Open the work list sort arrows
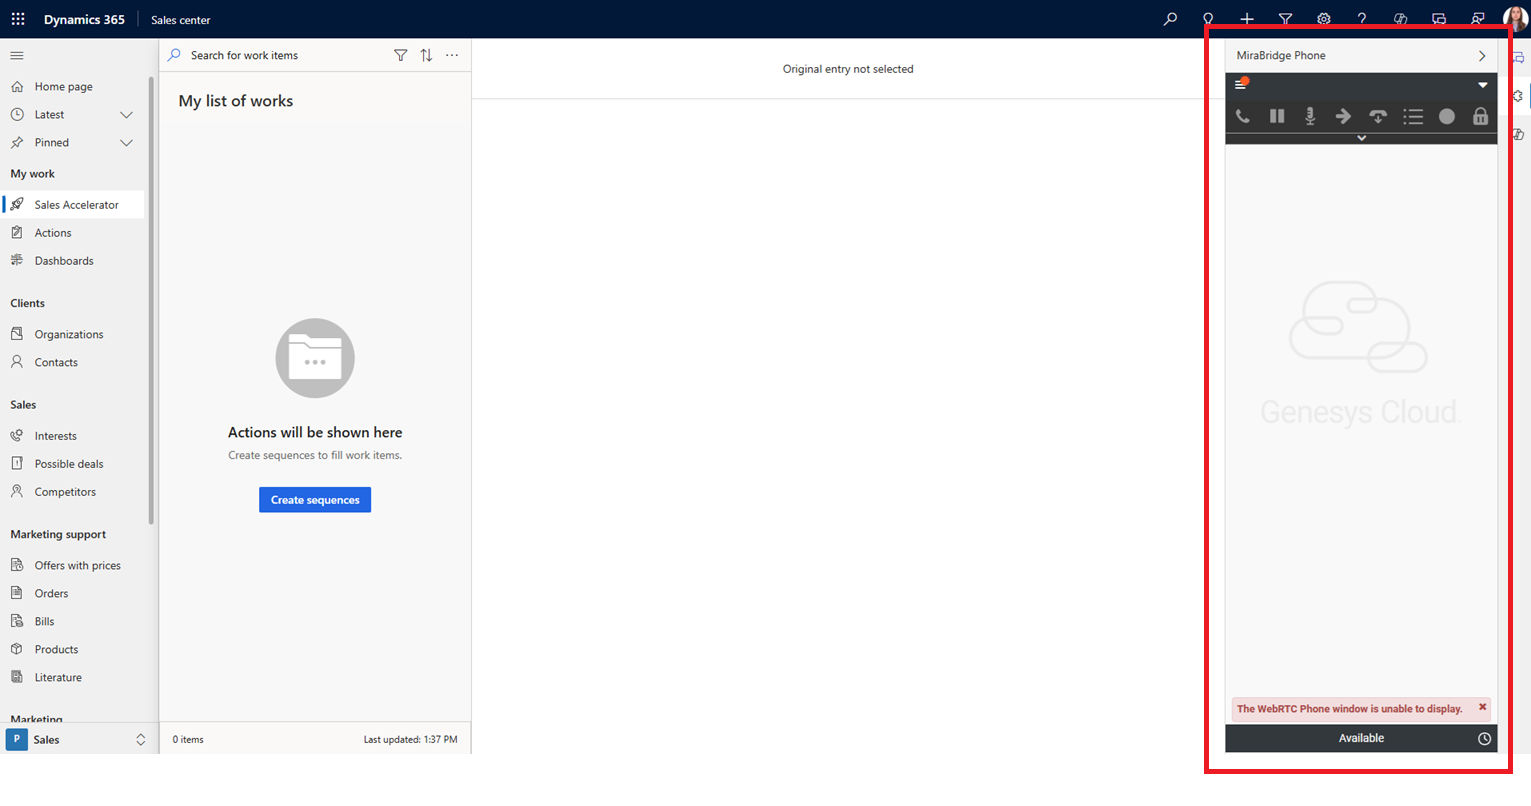This screenshot has width=1531, height=806. (426, 56)
